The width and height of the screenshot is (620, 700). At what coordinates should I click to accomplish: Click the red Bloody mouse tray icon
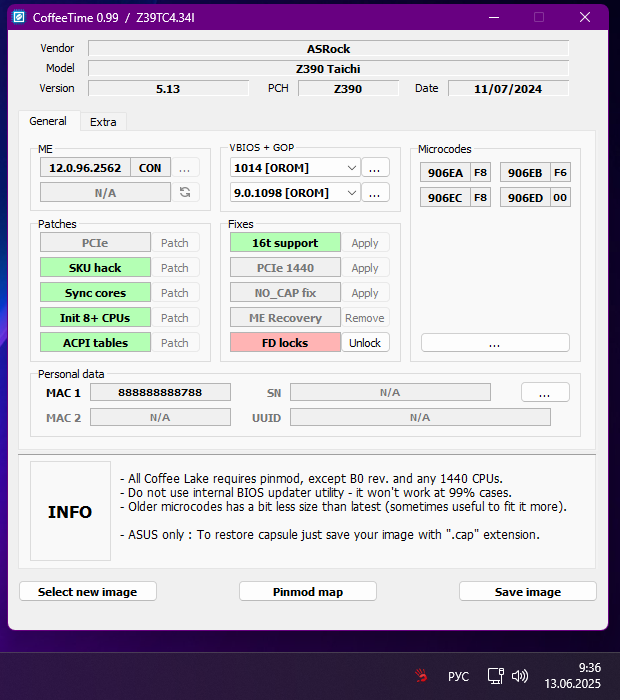pos(420,676)
